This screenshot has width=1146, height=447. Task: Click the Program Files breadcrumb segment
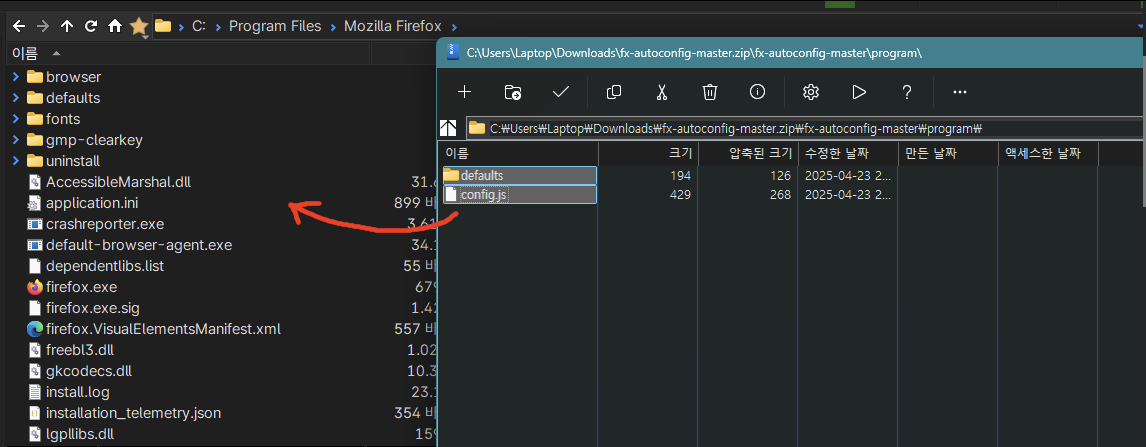(275, 26)
